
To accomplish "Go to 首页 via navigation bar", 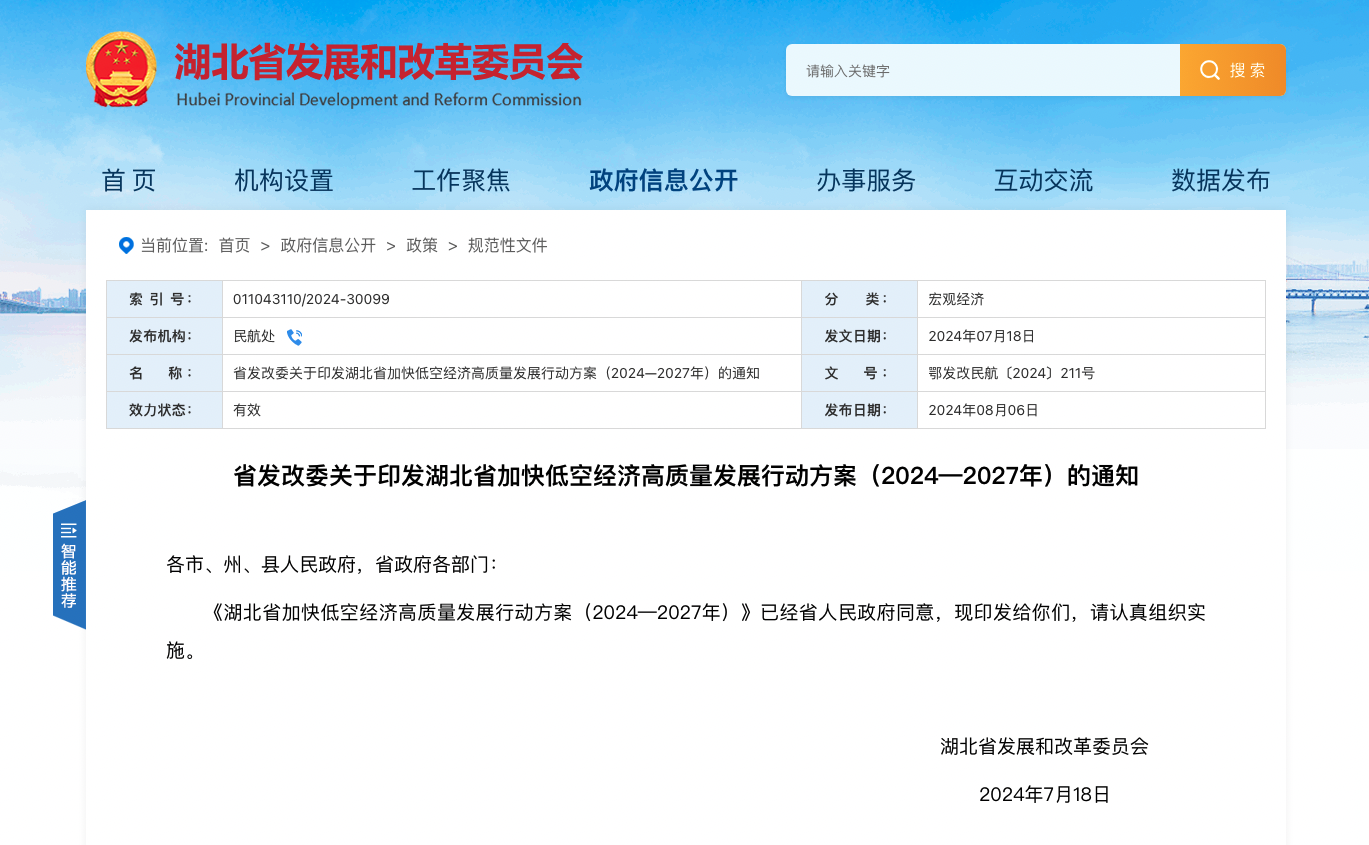I will [x=128, y=181].
